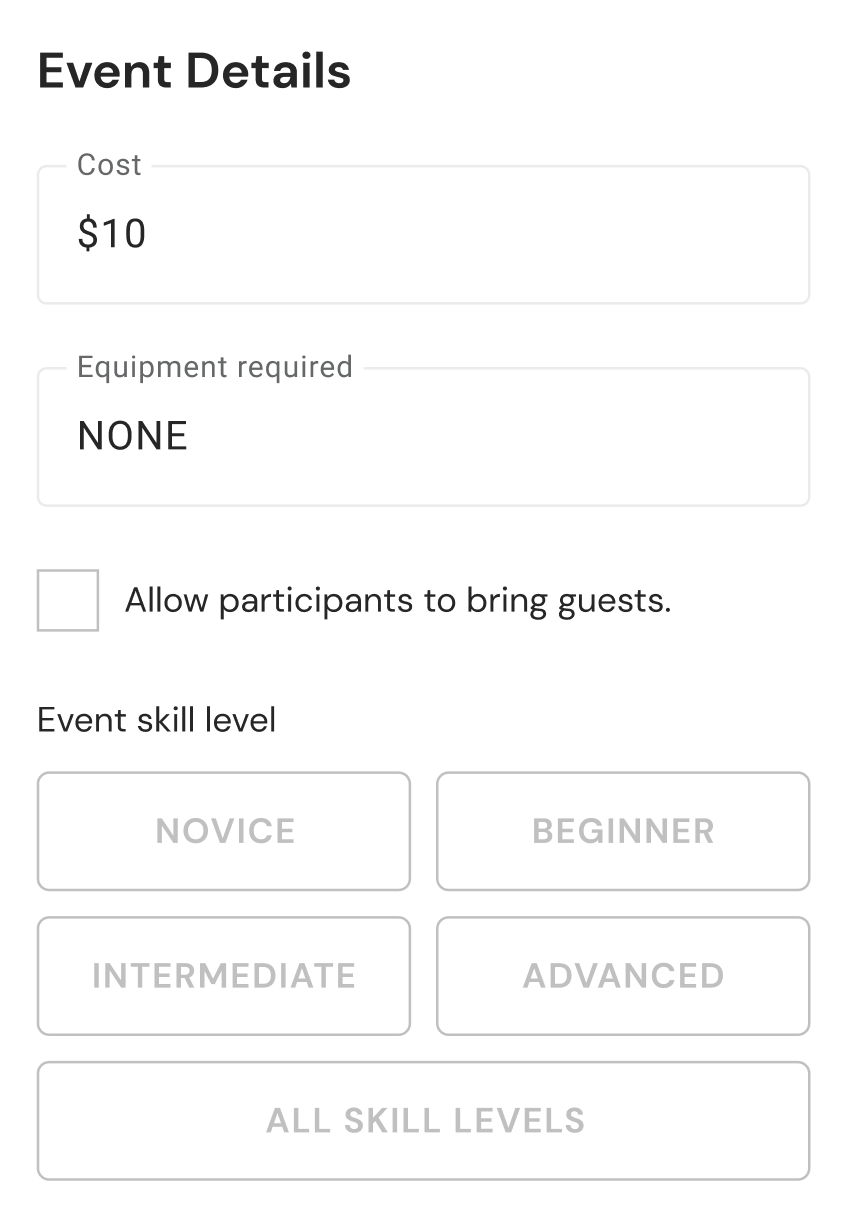This screenshot has height=1232, width=854.
Task: Focus the Equipment required input field
Action: 423,437
